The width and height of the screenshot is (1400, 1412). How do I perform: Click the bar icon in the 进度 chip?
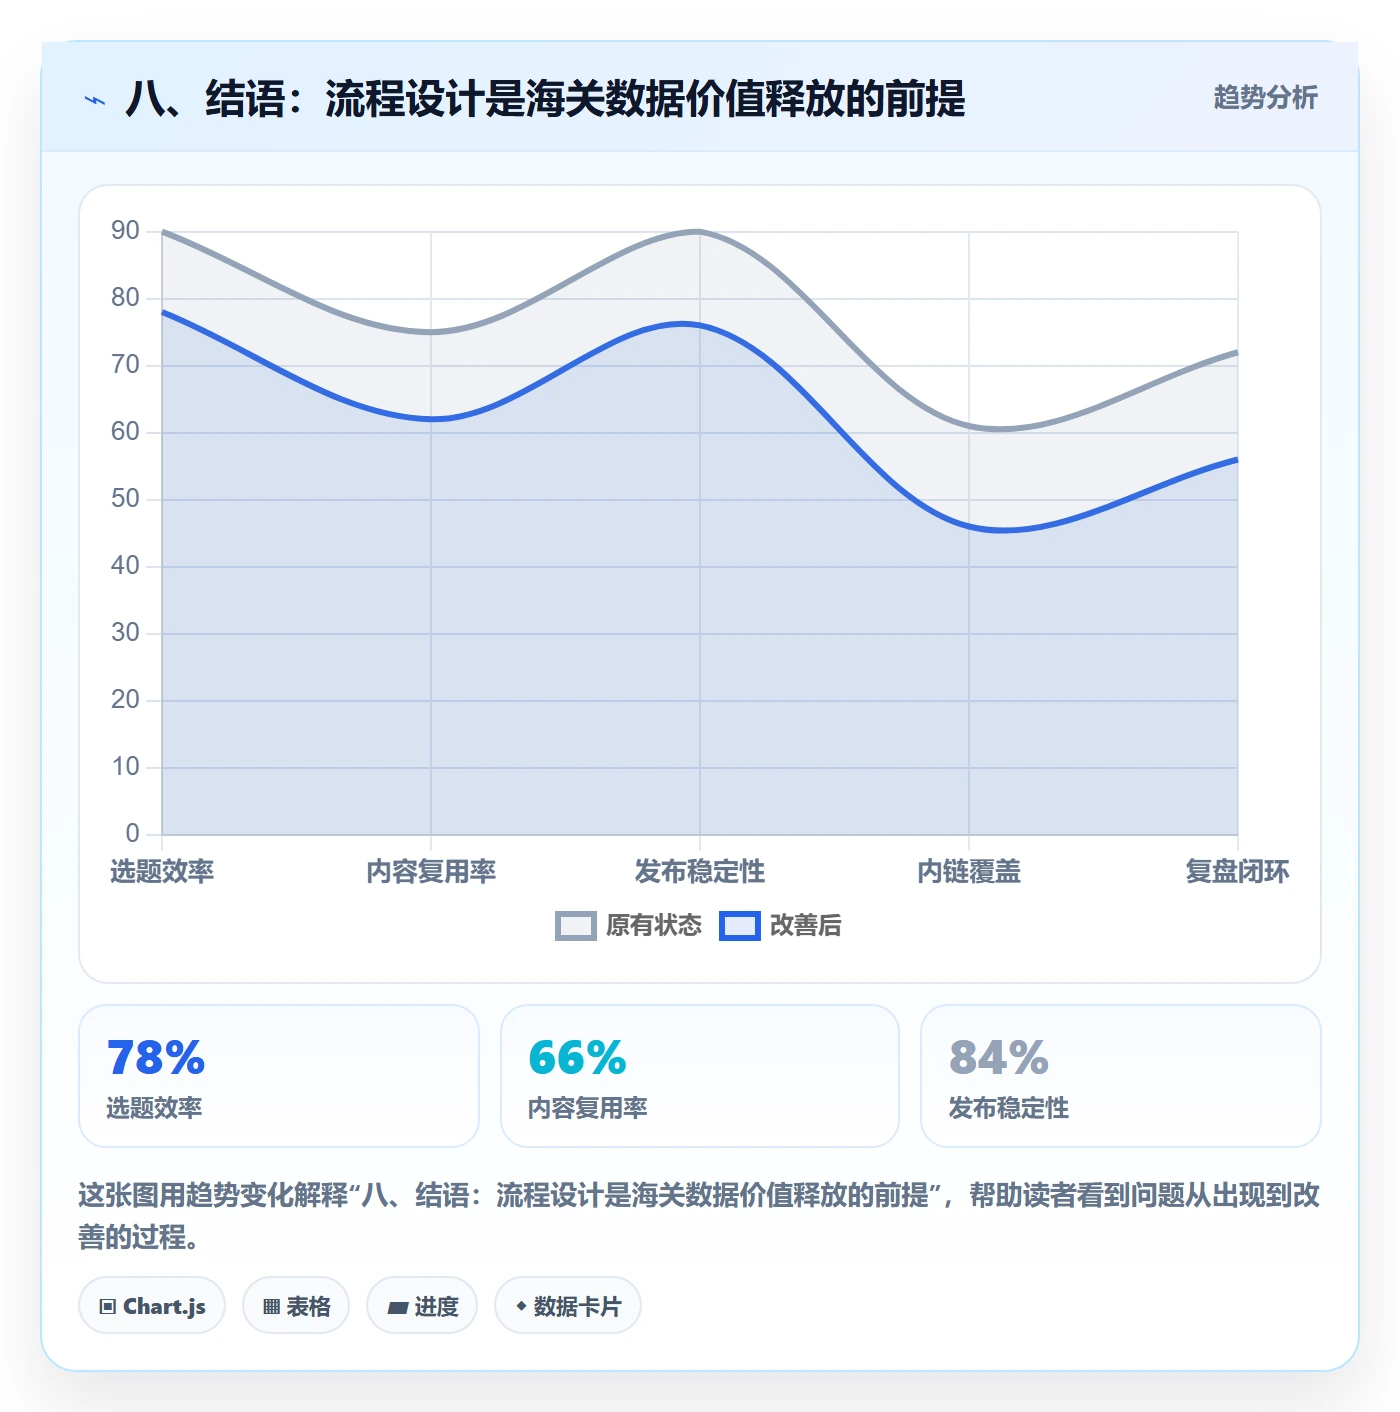coord(398,1307)
